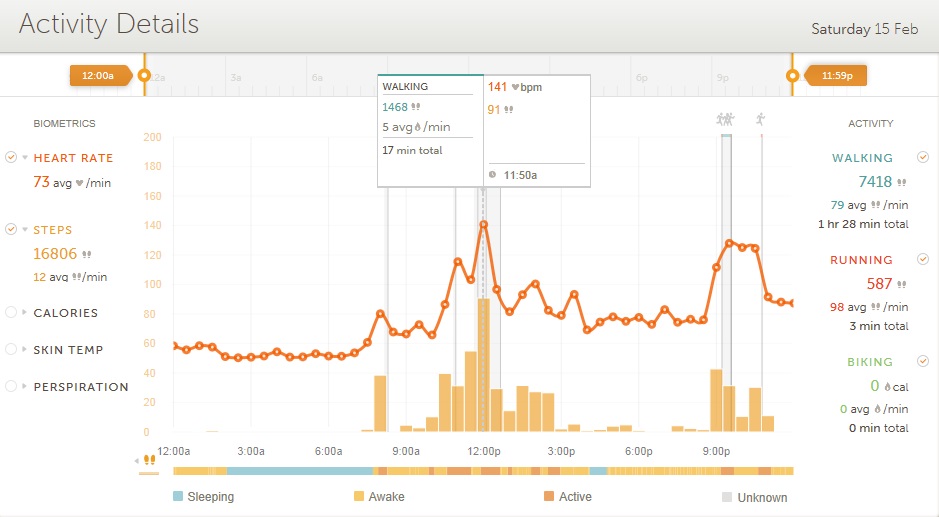This screenshot has width=939, height=517.
Task: Collapse the Heart Rate section arrow
Action: pos(25,158)
